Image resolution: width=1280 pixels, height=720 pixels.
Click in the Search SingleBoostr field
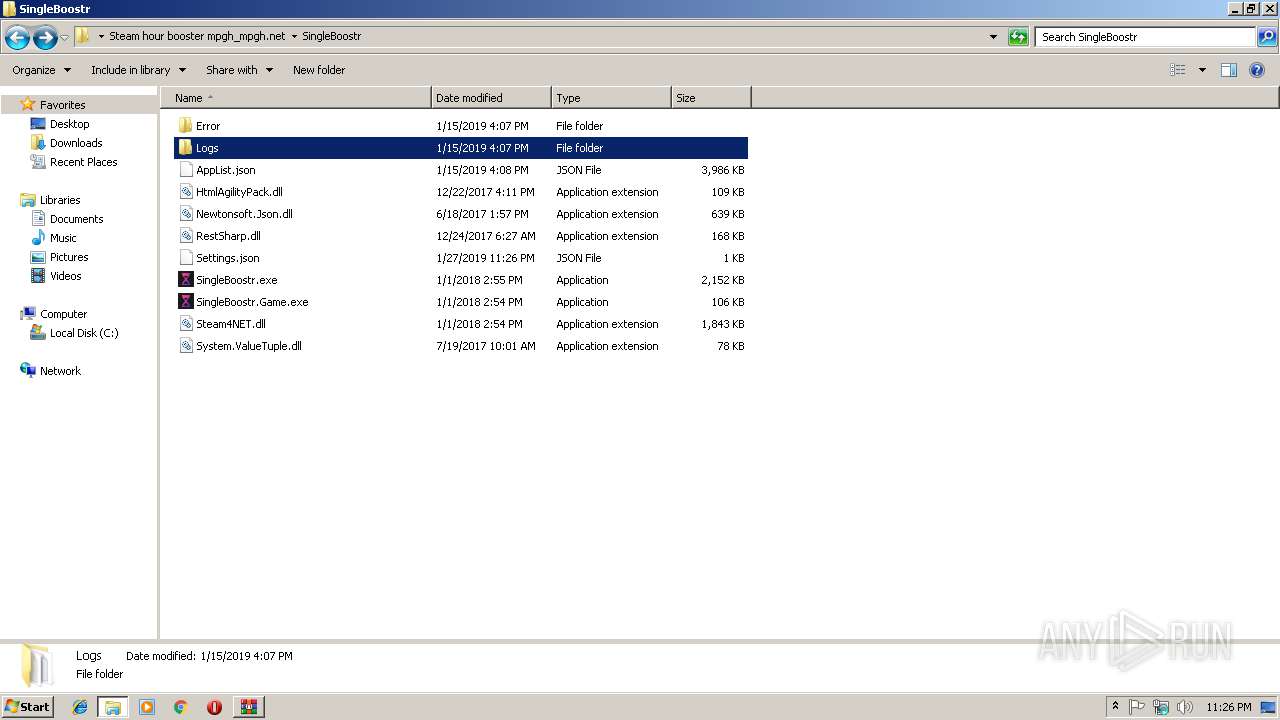(x=1145, y=37)
